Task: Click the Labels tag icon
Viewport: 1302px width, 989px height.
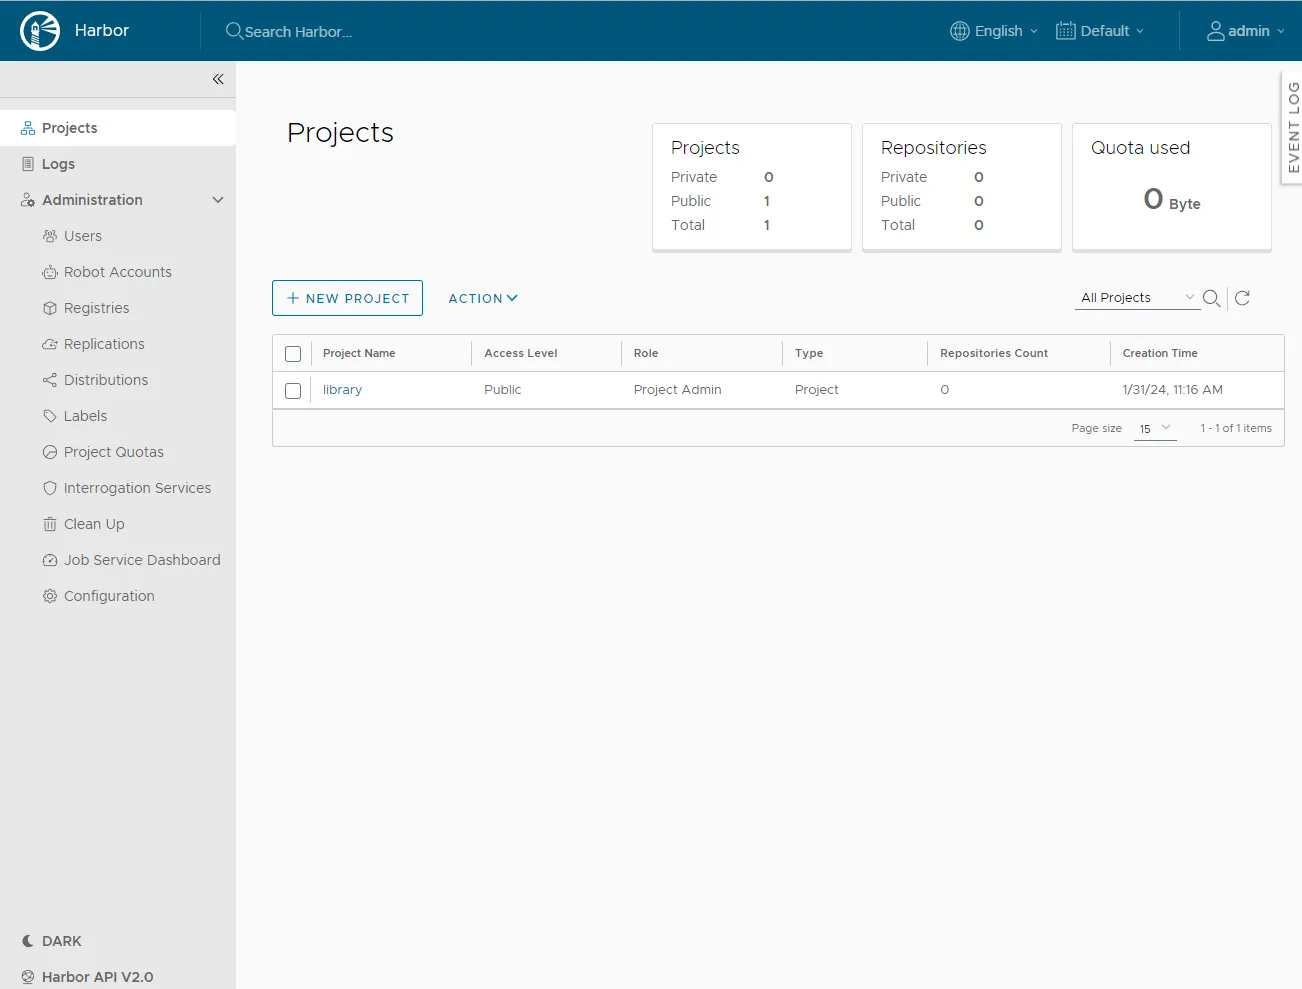Action: coord(50,416)
